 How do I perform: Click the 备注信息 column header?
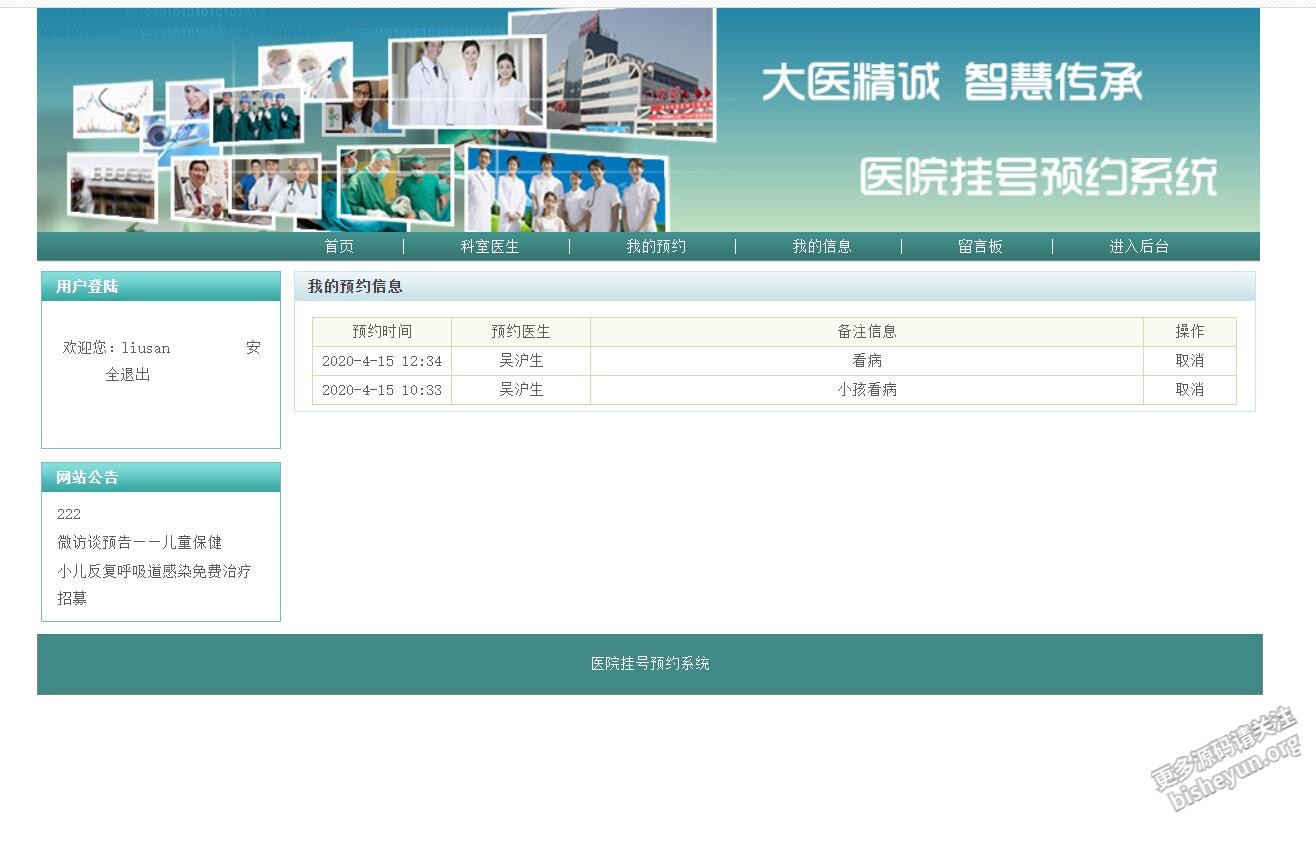[x=866, y=332]
